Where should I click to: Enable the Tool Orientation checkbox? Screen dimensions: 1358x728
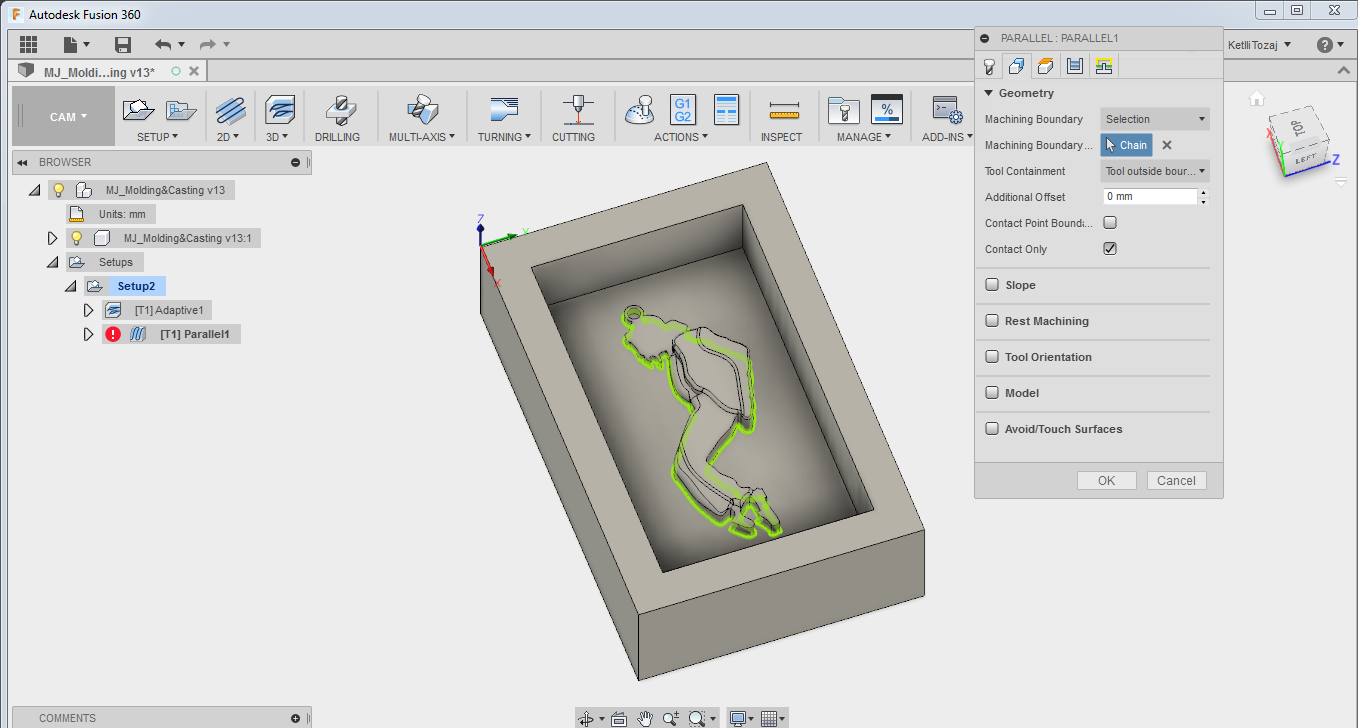tap(992, 357)
